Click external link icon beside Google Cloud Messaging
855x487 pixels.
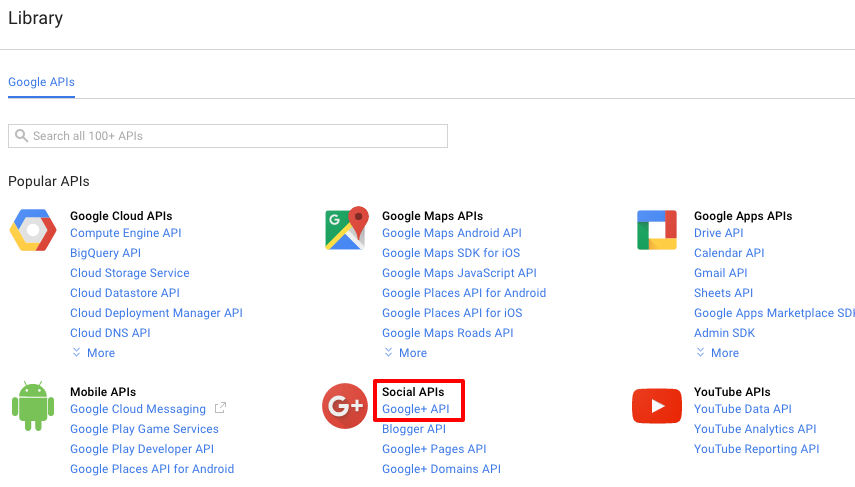220,409
